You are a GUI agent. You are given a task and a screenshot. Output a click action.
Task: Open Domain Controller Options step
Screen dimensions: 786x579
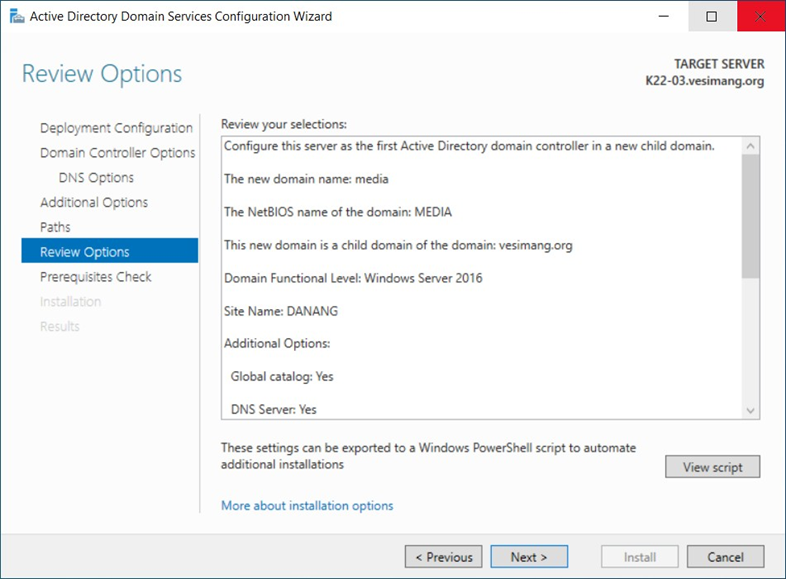pyautogui.click(x=118, y=152)
